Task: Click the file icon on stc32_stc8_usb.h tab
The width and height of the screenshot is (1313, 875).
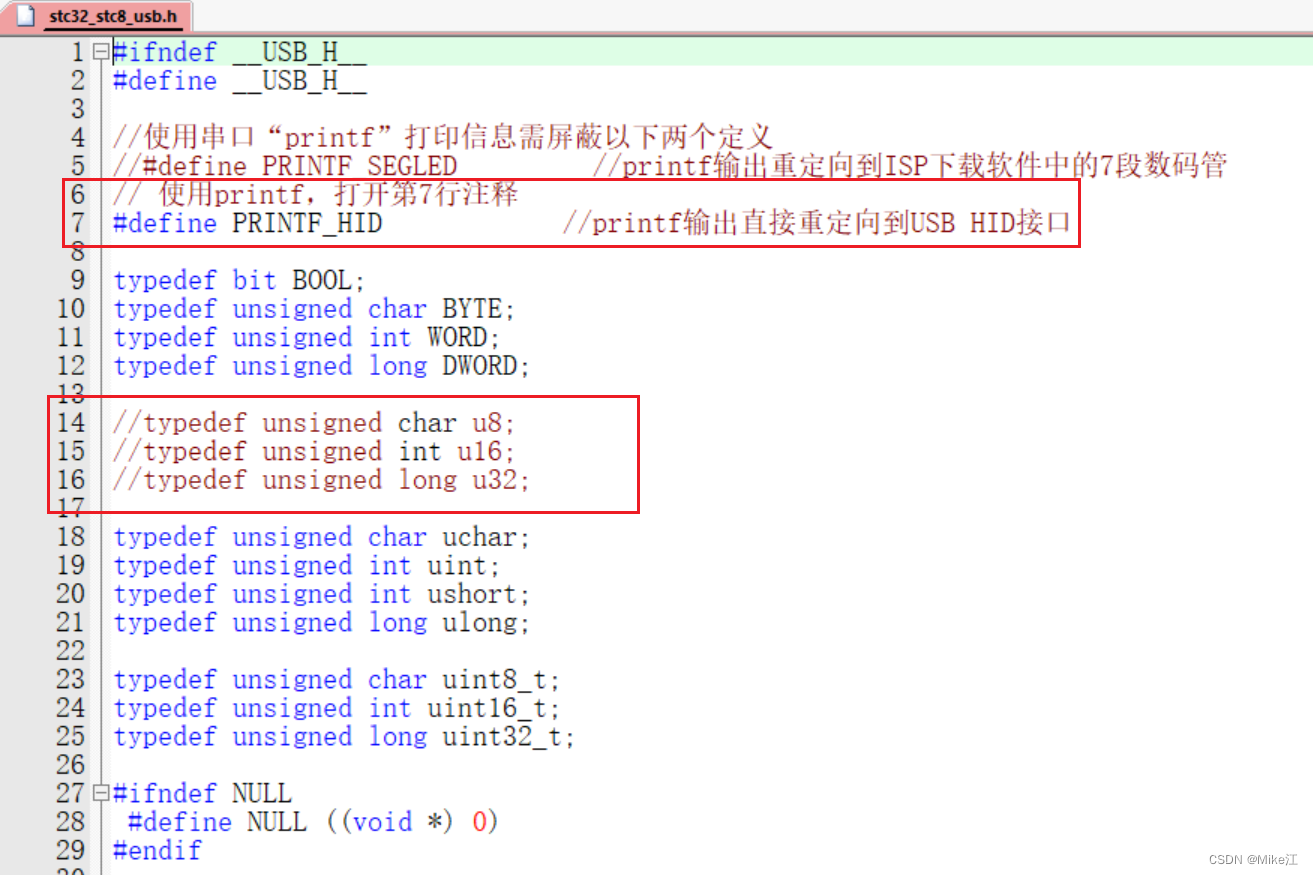Action: (27, 16)
